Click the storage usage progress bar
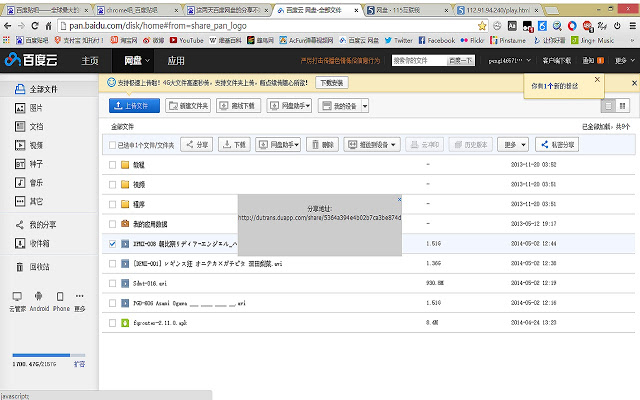Viewport: 640px width, 400px height. [x=49, y=355]
